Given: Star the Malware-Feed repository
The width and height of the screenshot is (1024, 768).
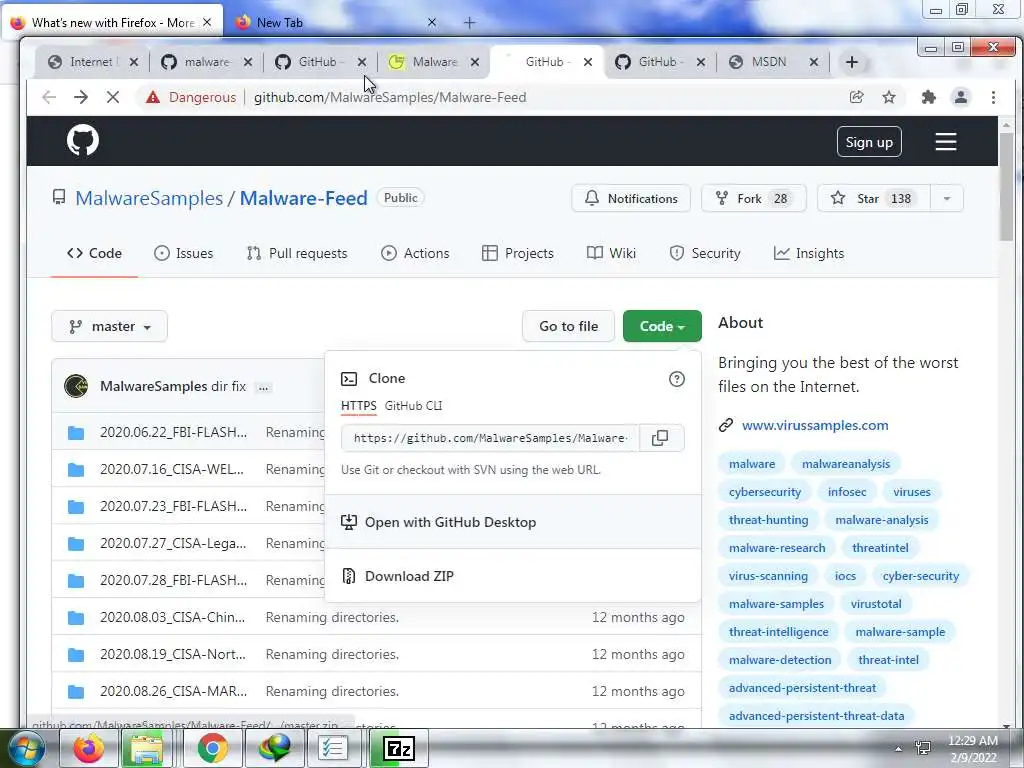Looking at the screenshot, I should (874, 199).
